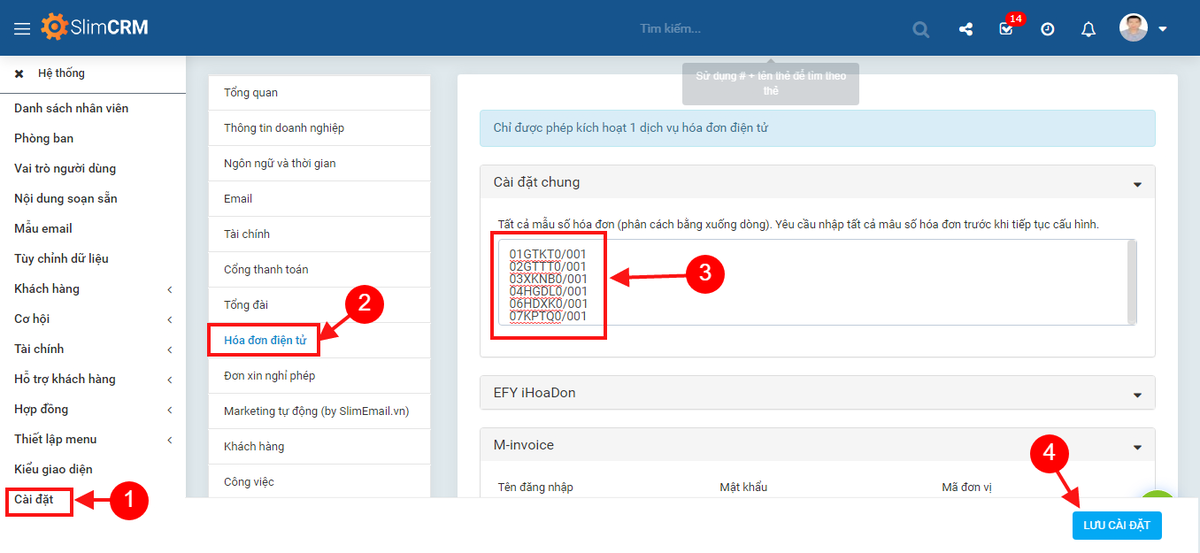Collapse the M-invoice section
Screen dimensions: 1200x553
click(1137, 446)
